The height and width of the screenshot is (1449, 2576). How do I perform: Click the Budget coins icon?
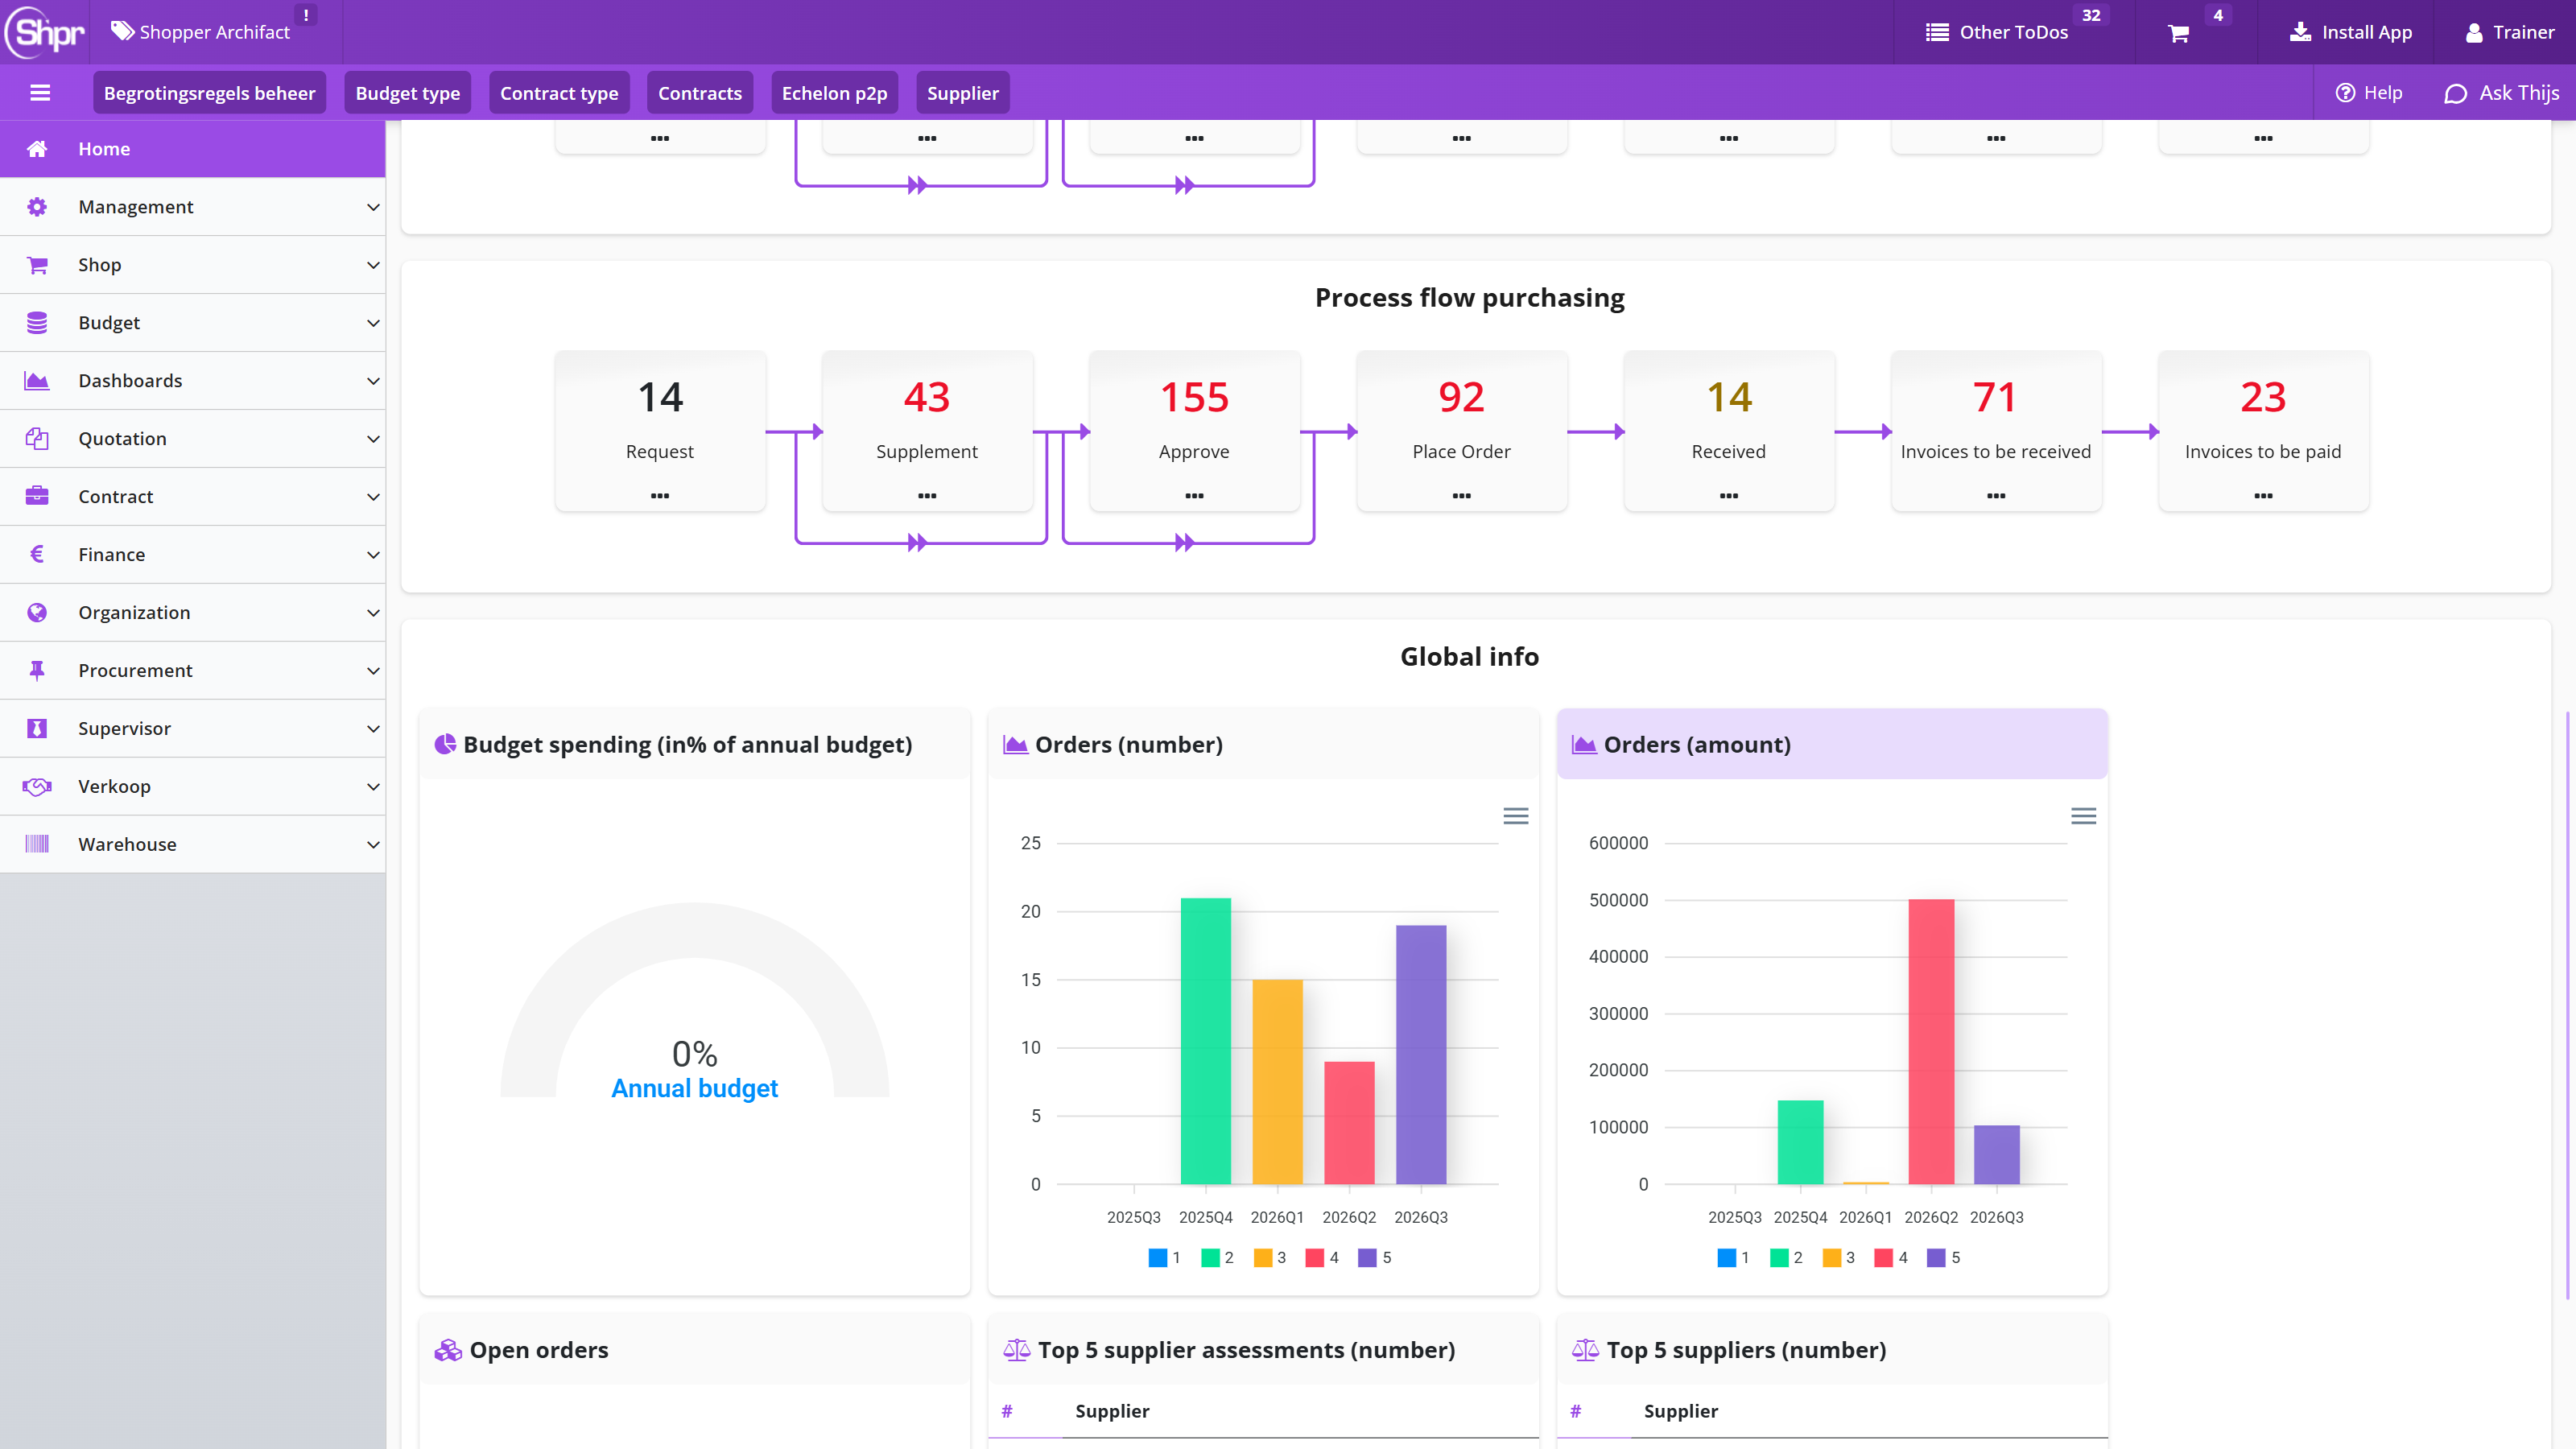point(37,323)
